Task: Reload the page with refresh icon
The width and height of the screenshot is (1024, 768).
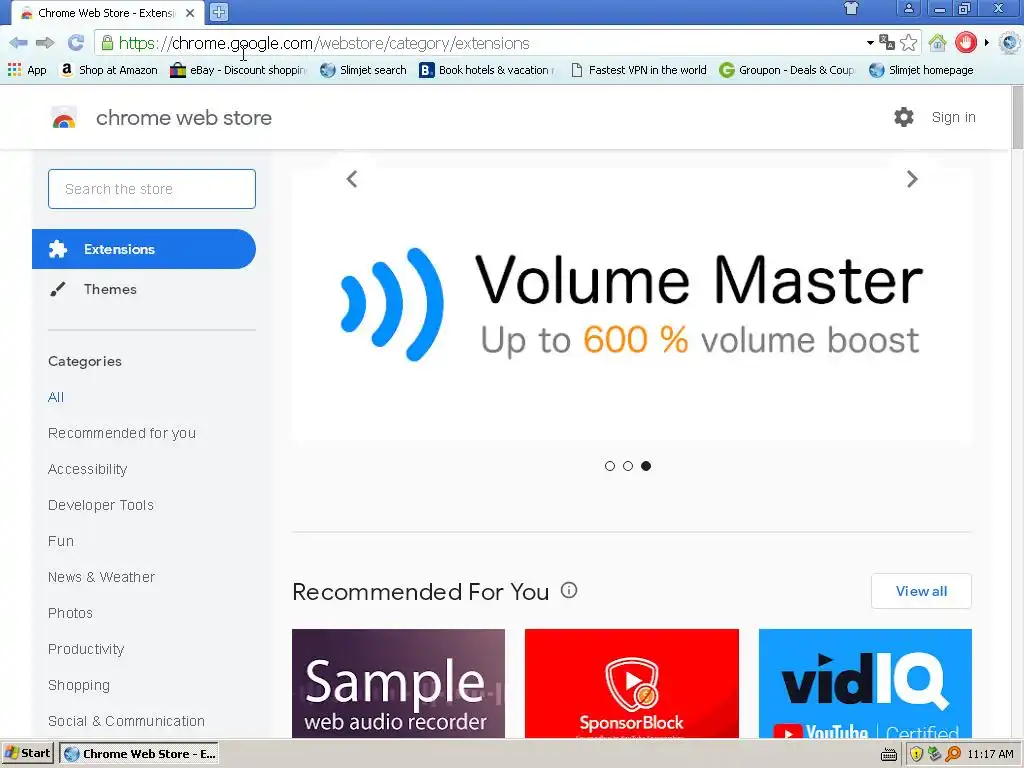Action: 76,43
